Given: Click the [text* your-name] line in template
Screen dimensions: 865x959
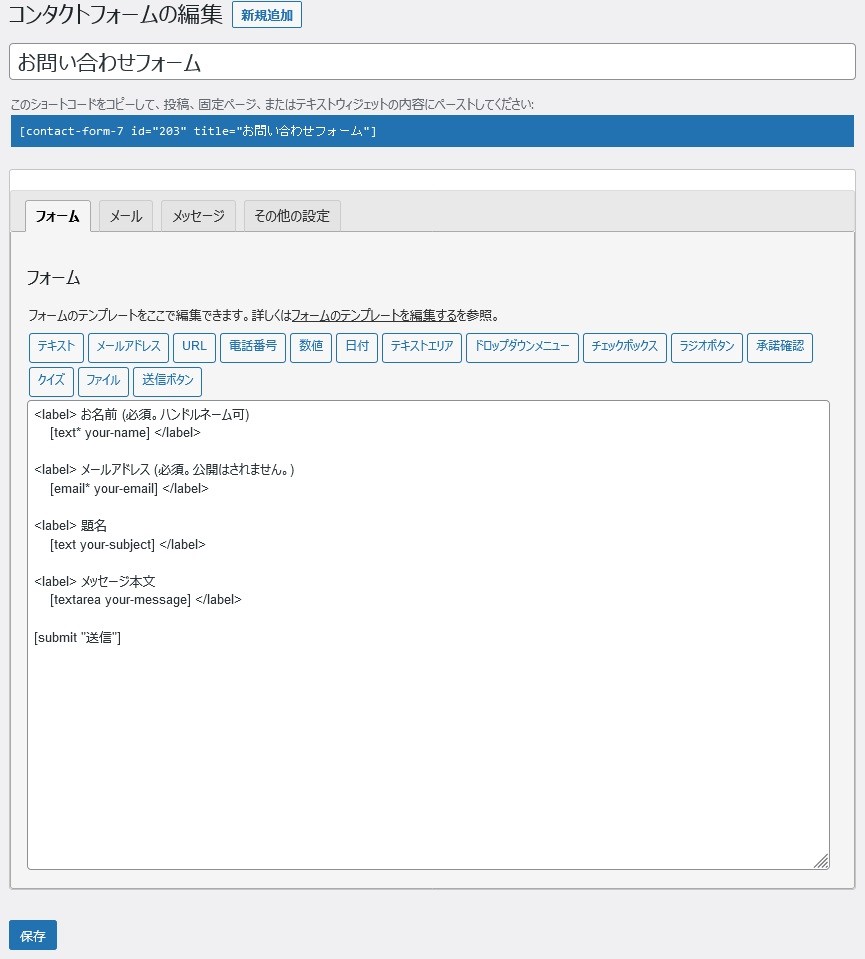Looking at the screenshot, I should tap(125, 433).
